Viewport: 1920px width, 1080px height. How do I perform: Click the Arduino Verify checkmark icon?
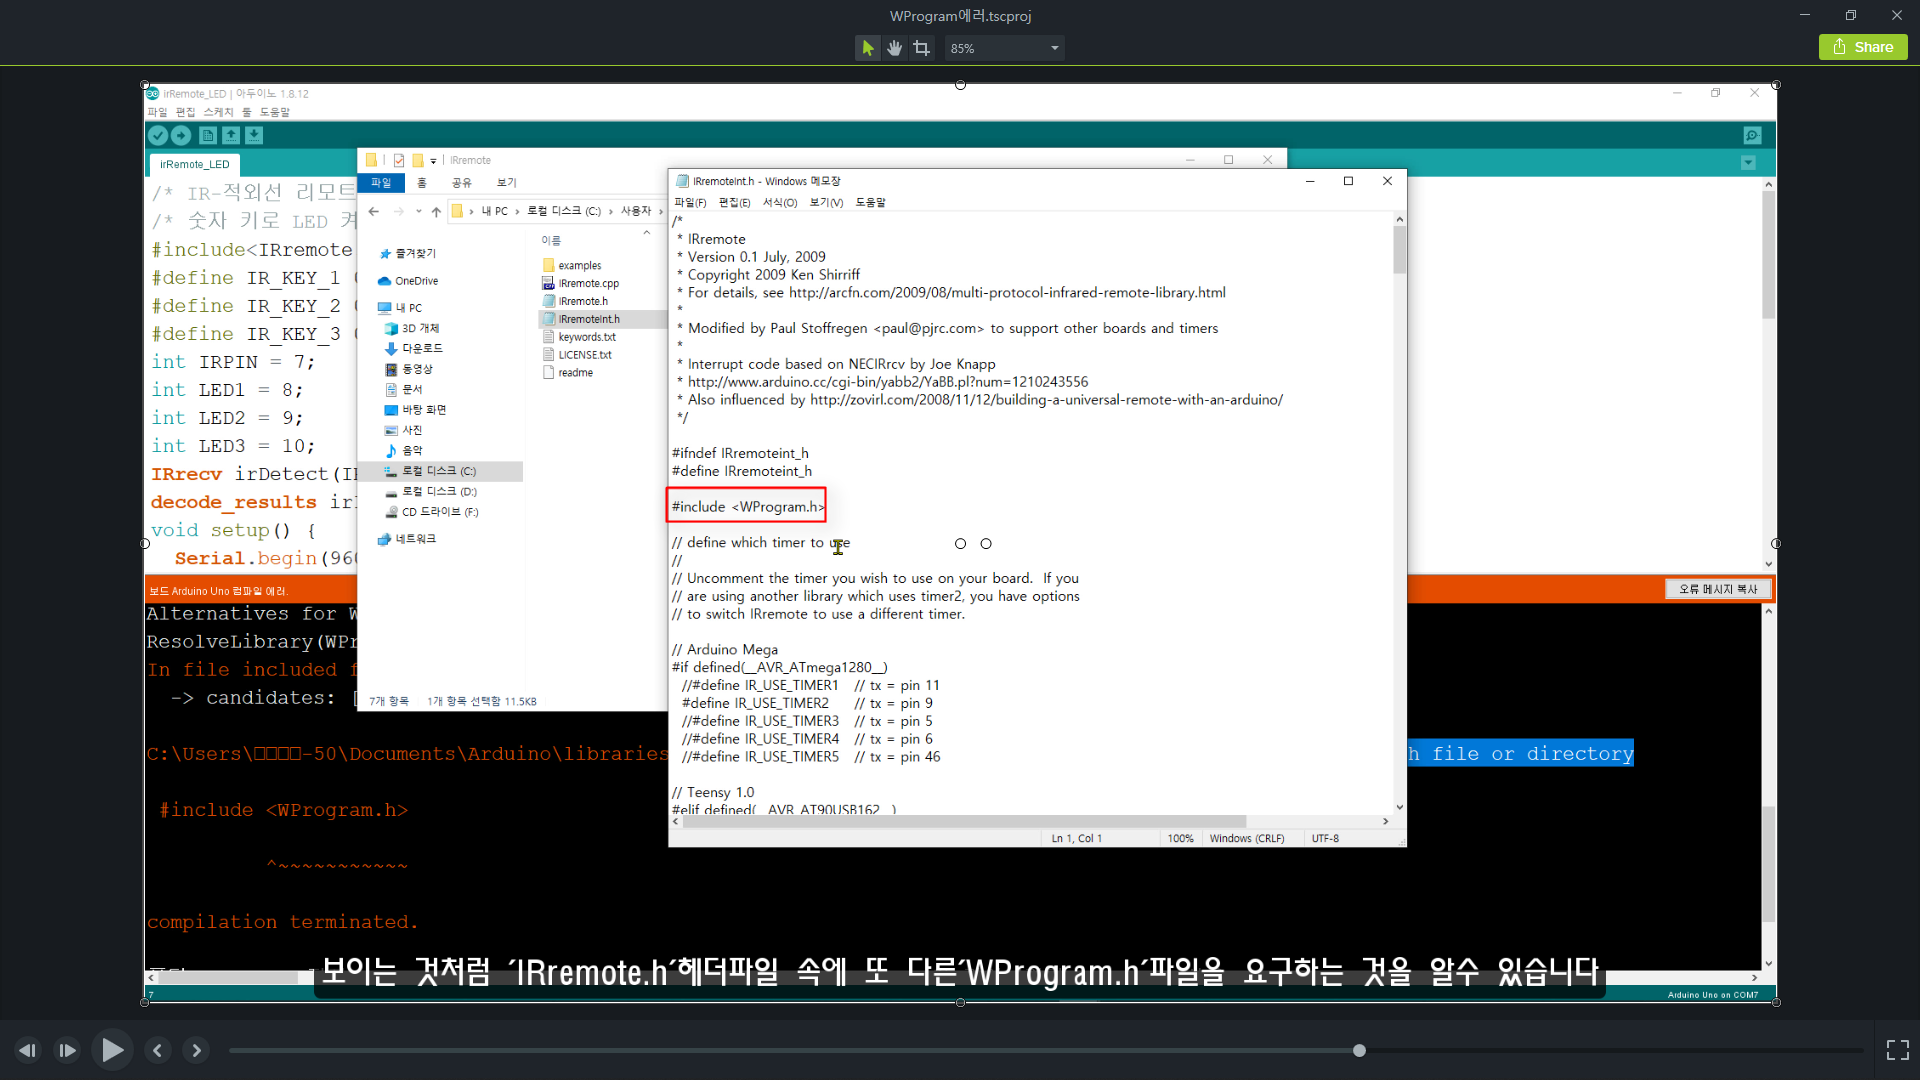click(x=158, y=136)
